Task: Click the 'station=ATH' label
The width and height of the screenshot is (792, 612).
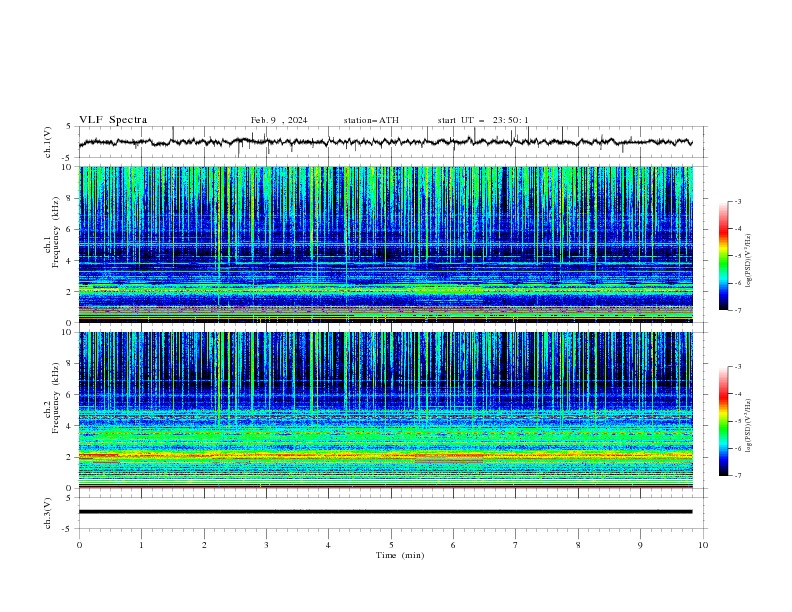Action: [371, 120]
